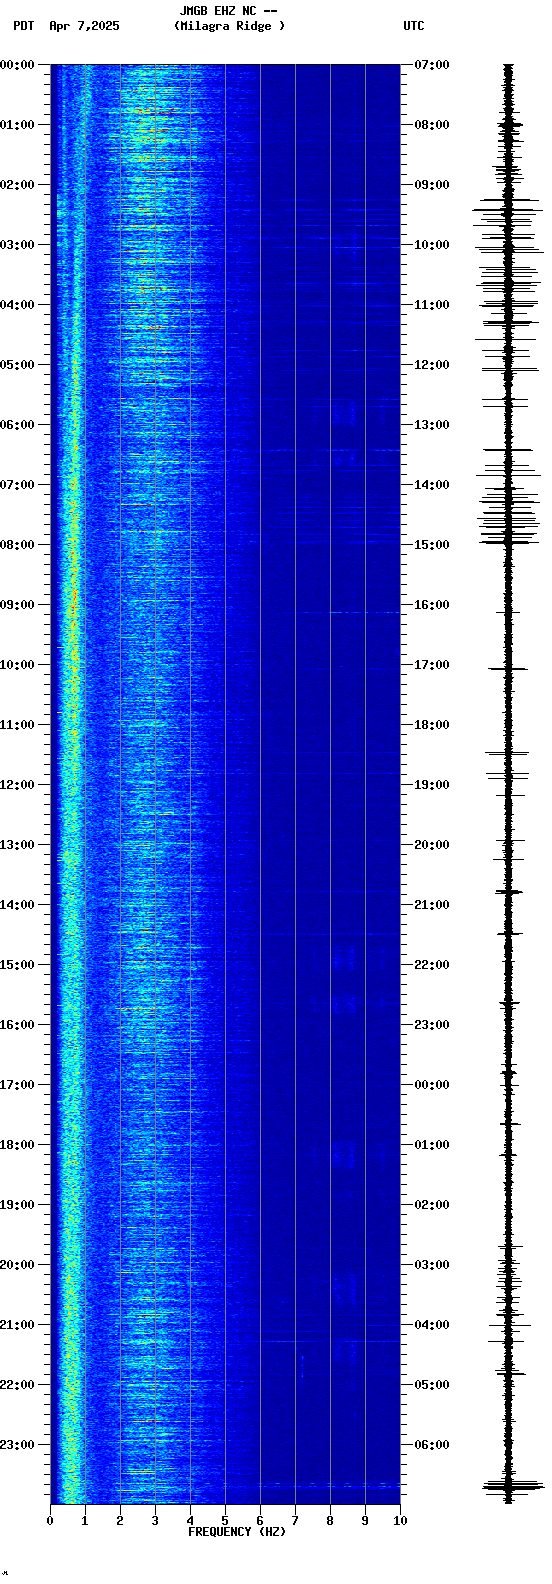
Task: Click the 18:00 label on PDT axis
Action: coord(17,1145)
